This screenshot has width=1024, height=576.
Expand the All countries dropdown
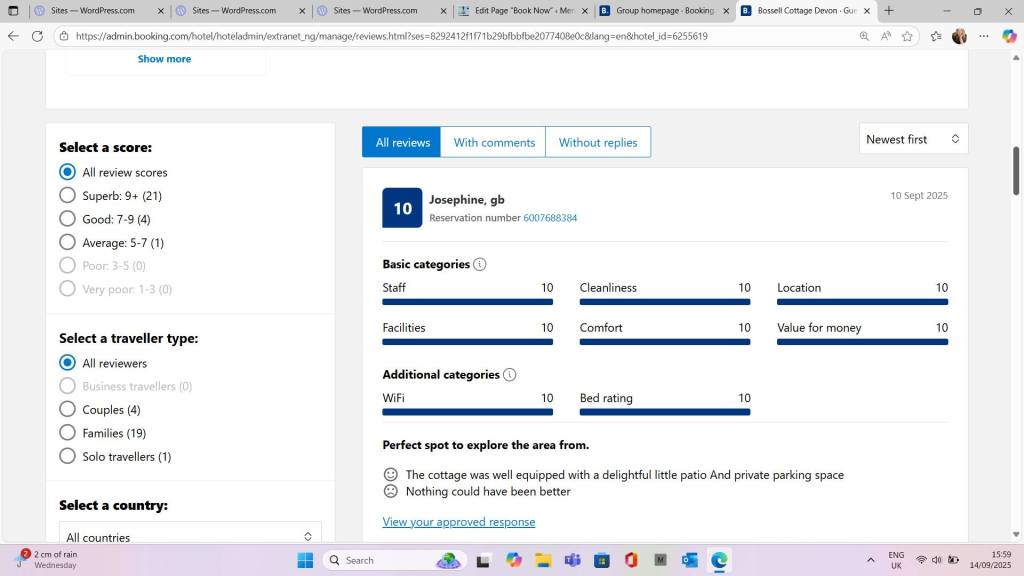pos(190,537)
